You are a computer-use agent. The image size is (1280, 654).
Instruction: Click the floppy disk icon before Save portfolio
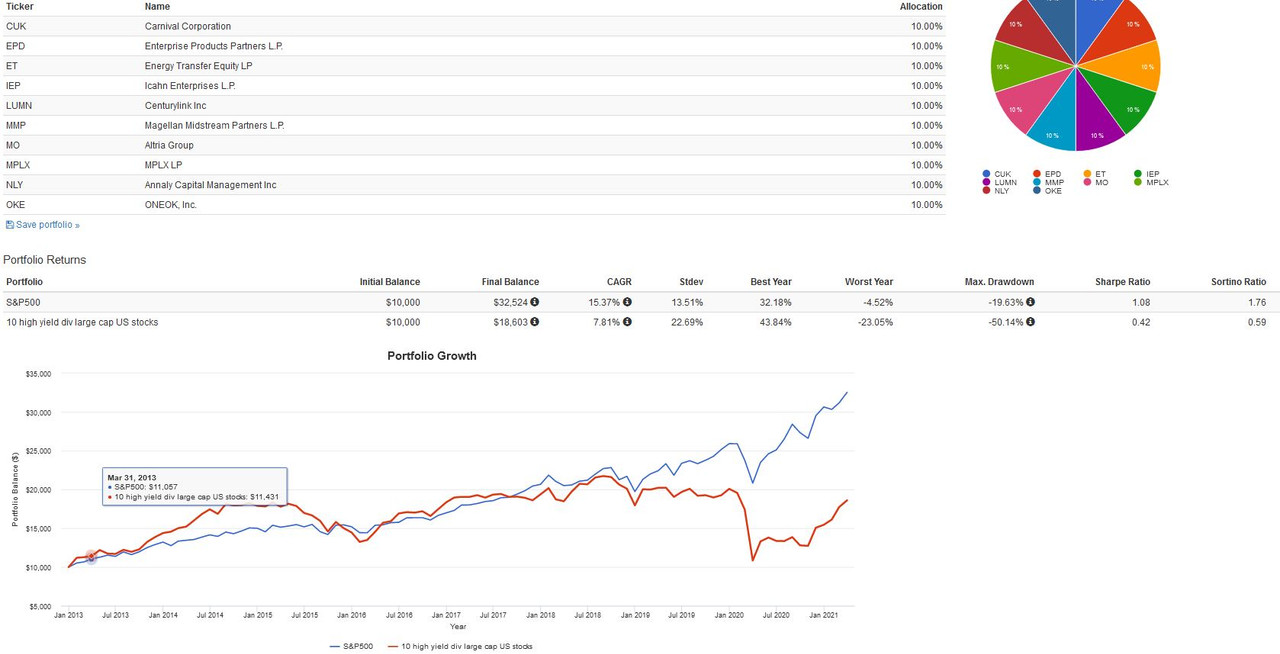pos(10,225)
